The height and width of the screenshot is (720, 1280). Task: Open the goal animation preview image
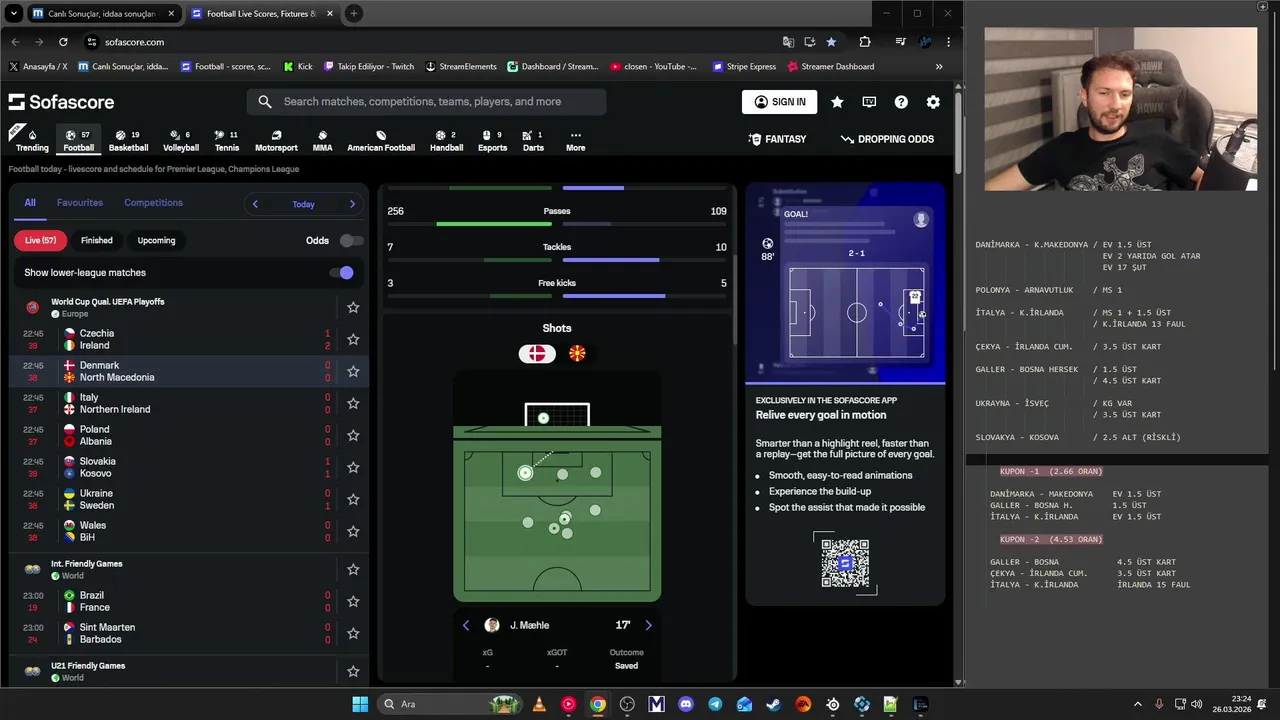click(x=845, y=283)
